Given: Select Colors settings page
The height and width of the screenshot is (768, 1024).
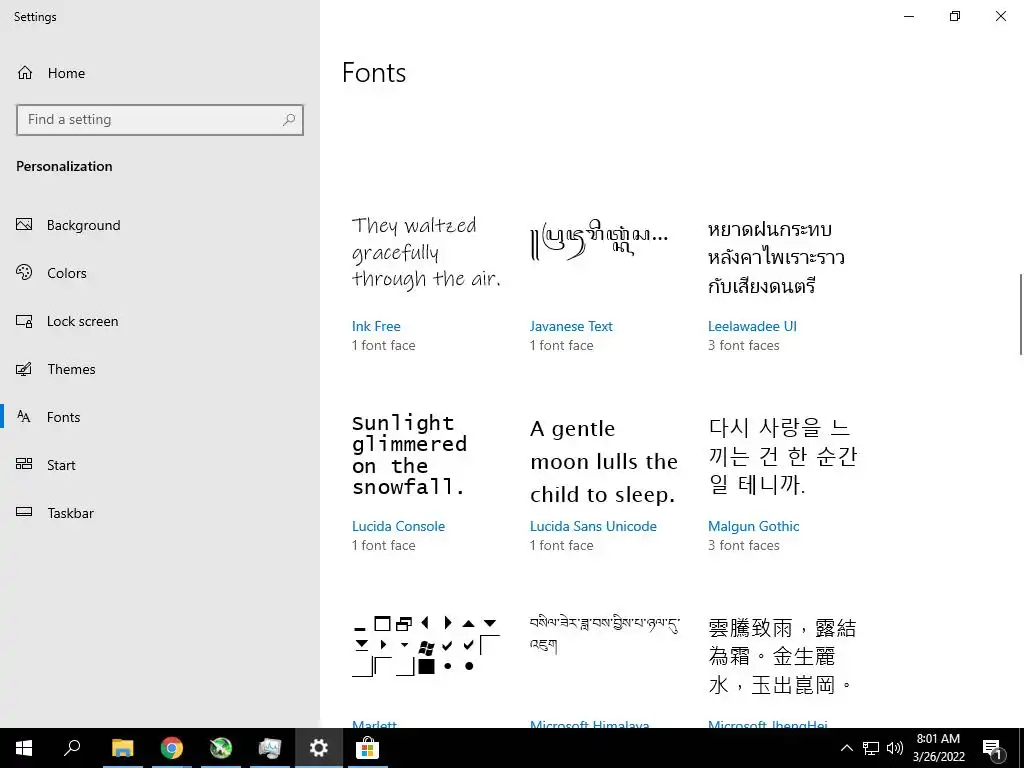Looking at the screenshot, I should click(67, 273).
